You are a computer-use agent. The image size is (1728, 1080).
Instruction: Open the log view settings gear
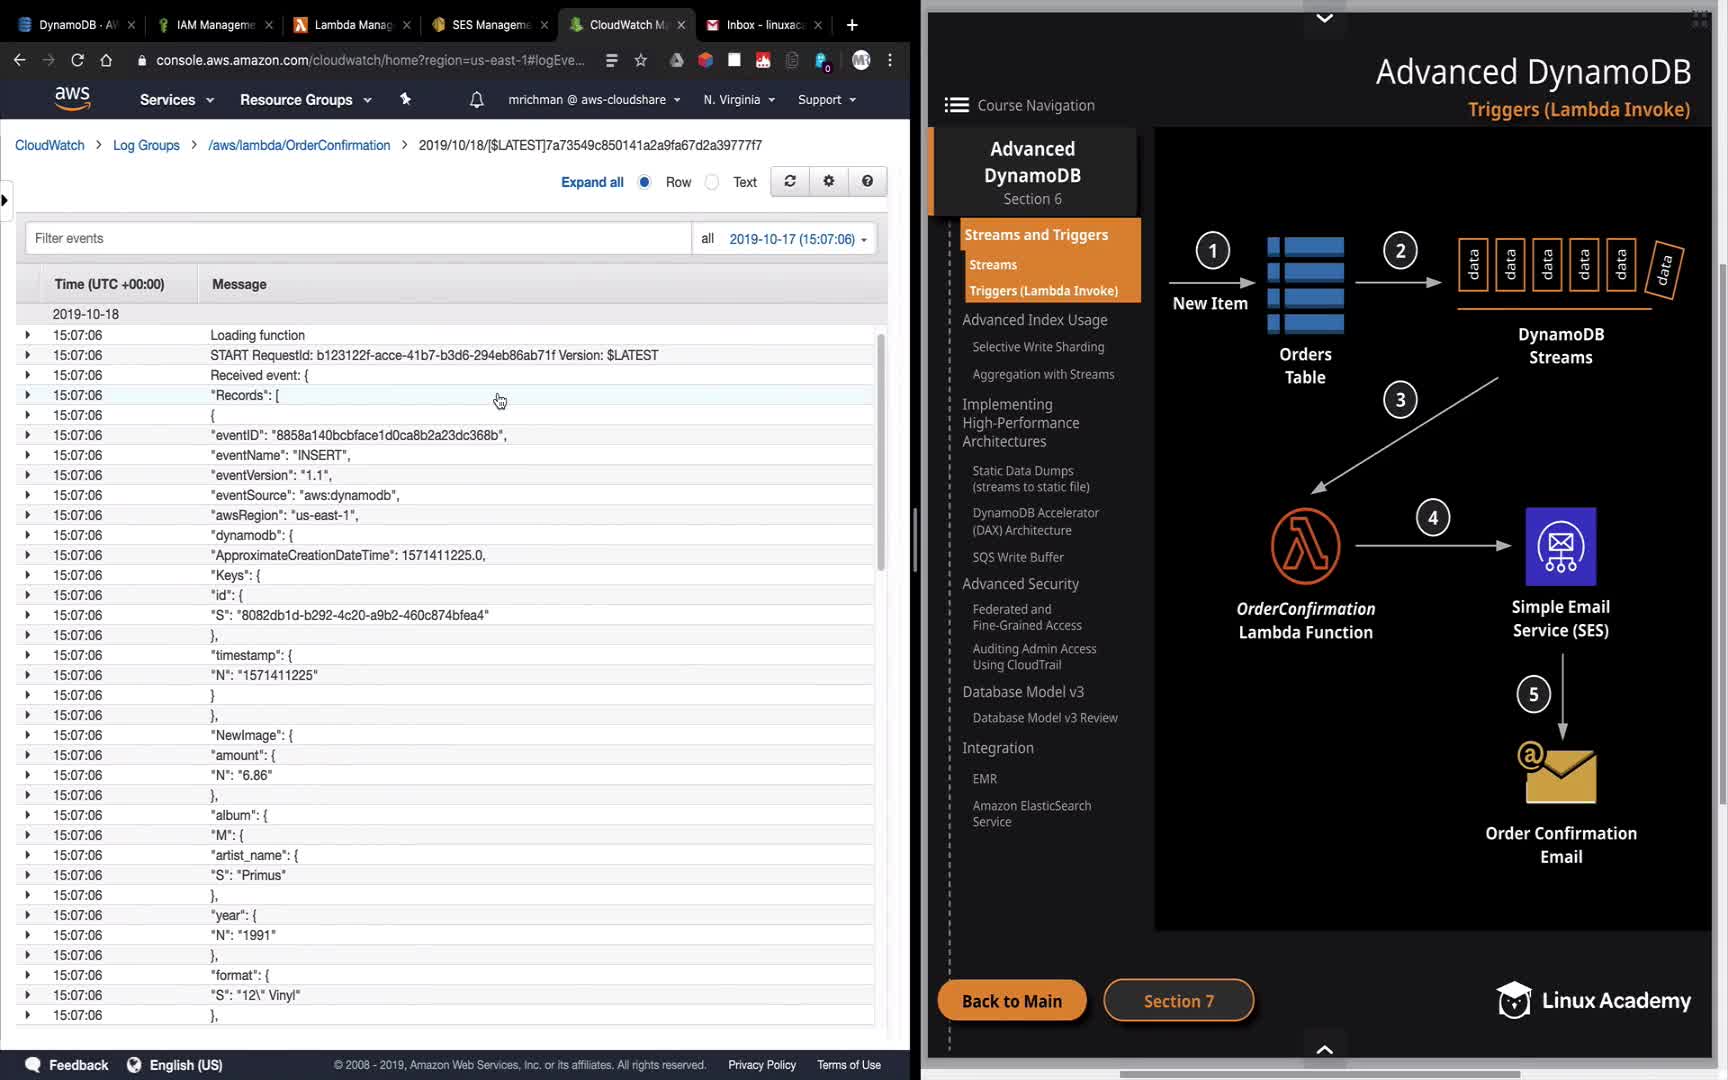click(x=828, y=181)
